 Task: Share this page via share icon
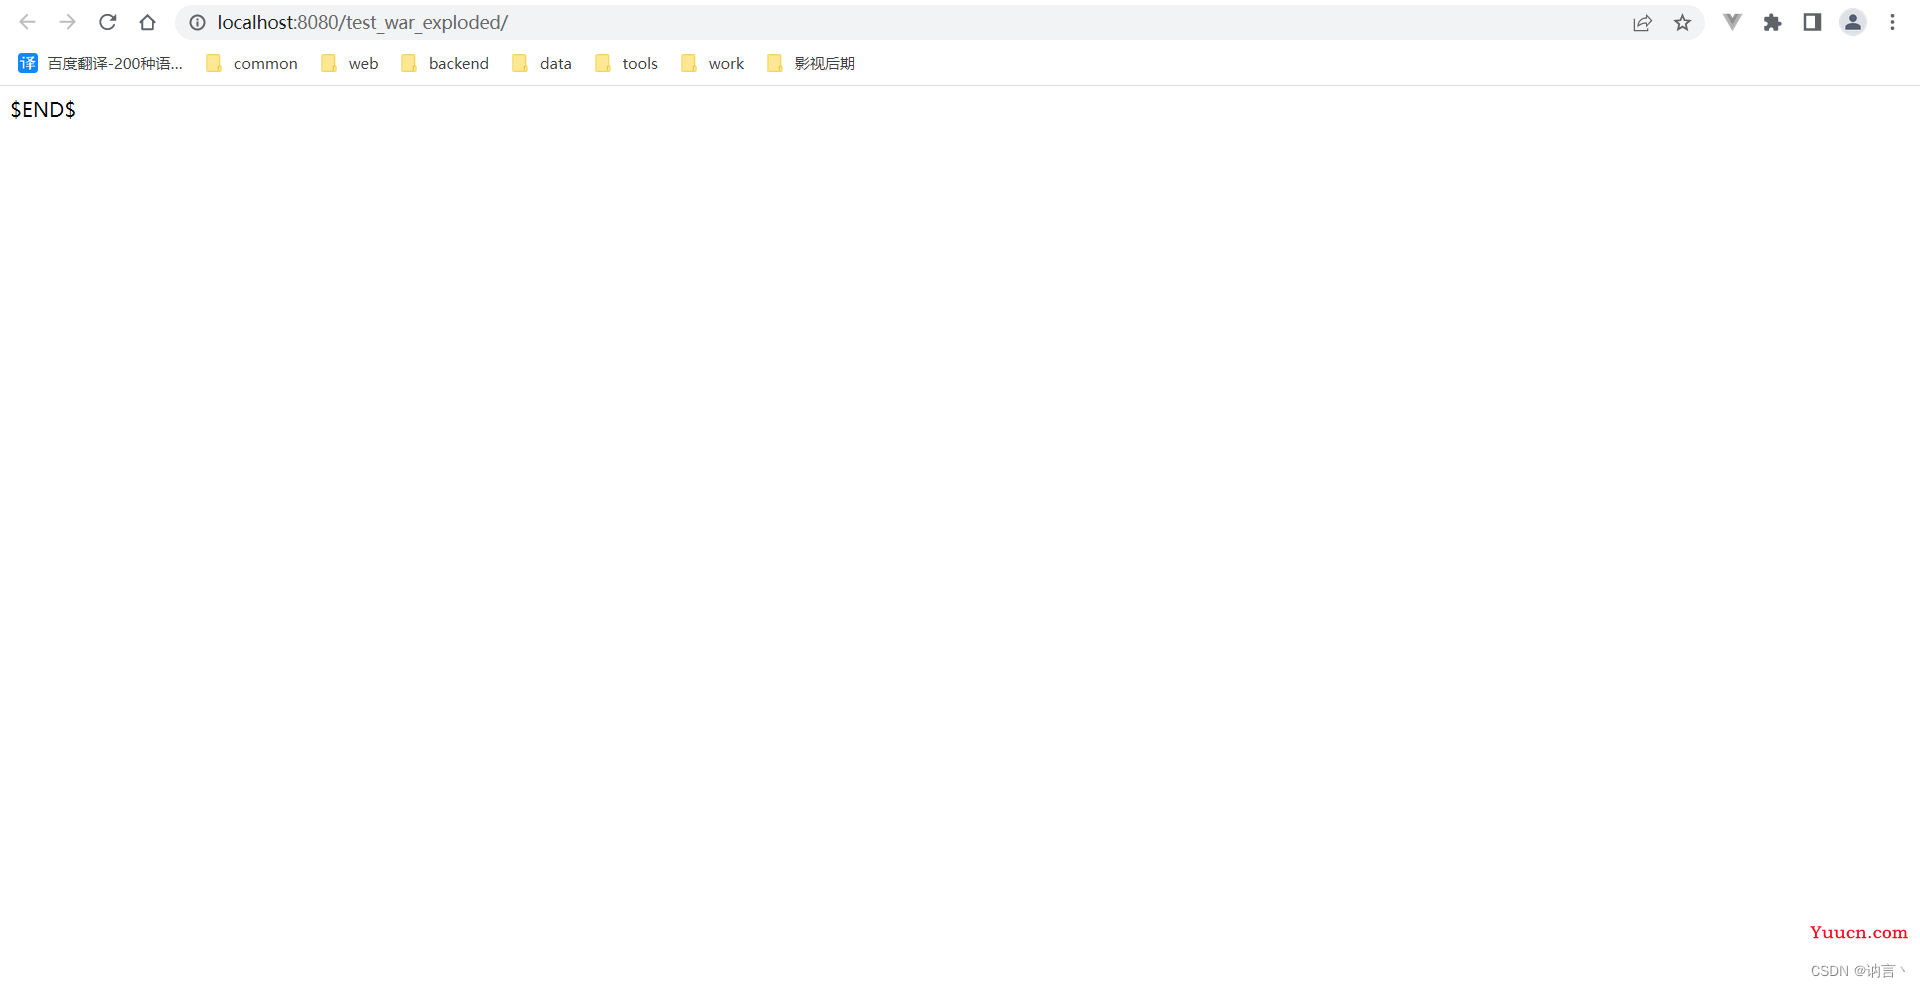(x=1642, y=22)
